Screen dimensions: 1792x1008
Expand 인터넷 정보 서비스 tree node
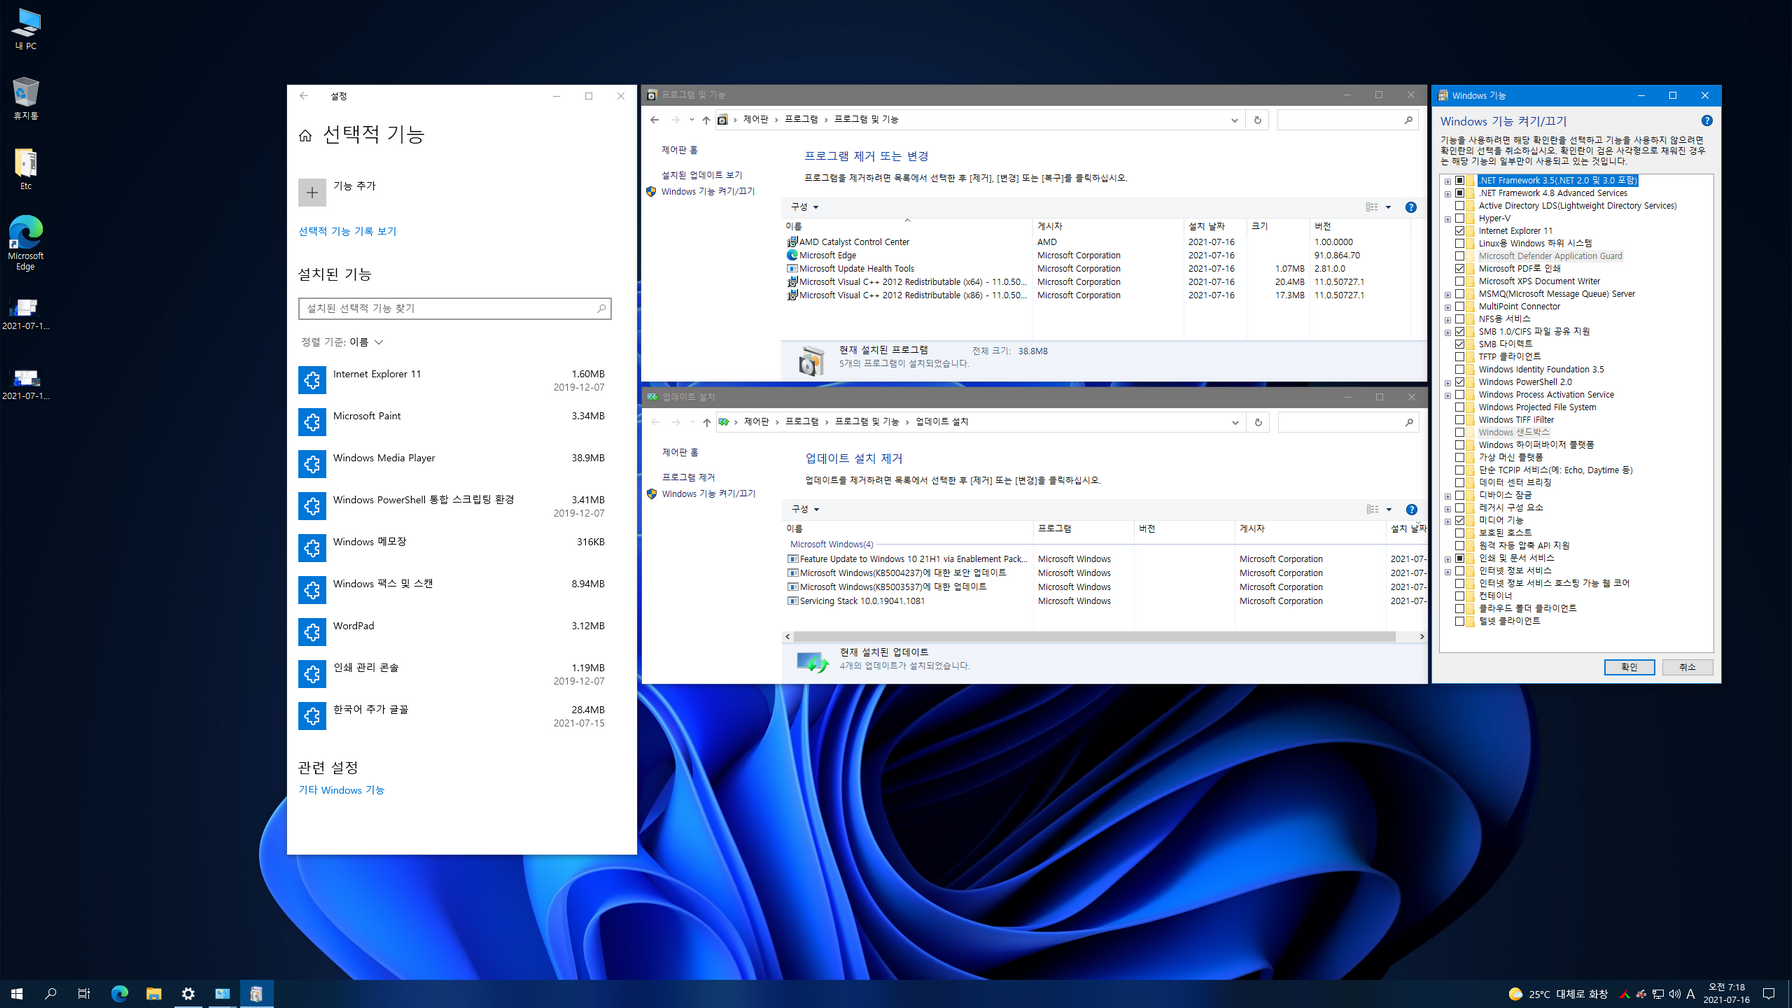click(x=1447, y=571)
